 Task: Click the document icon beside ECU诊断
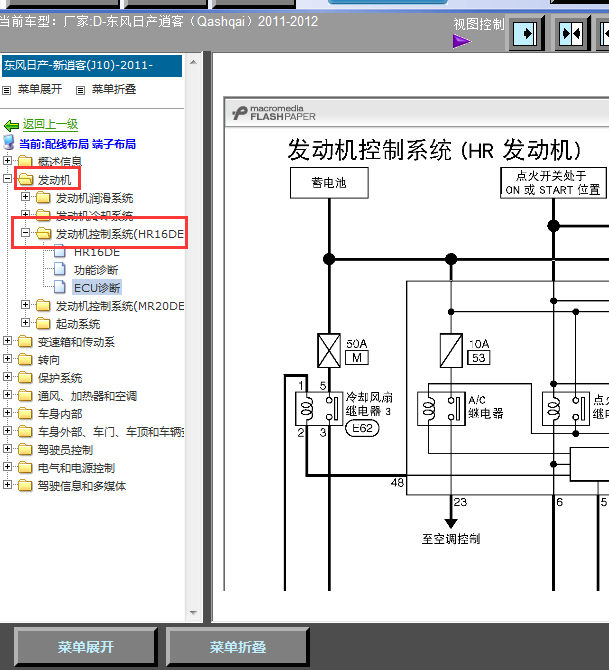pyautogui.click(x=60, y=287)
